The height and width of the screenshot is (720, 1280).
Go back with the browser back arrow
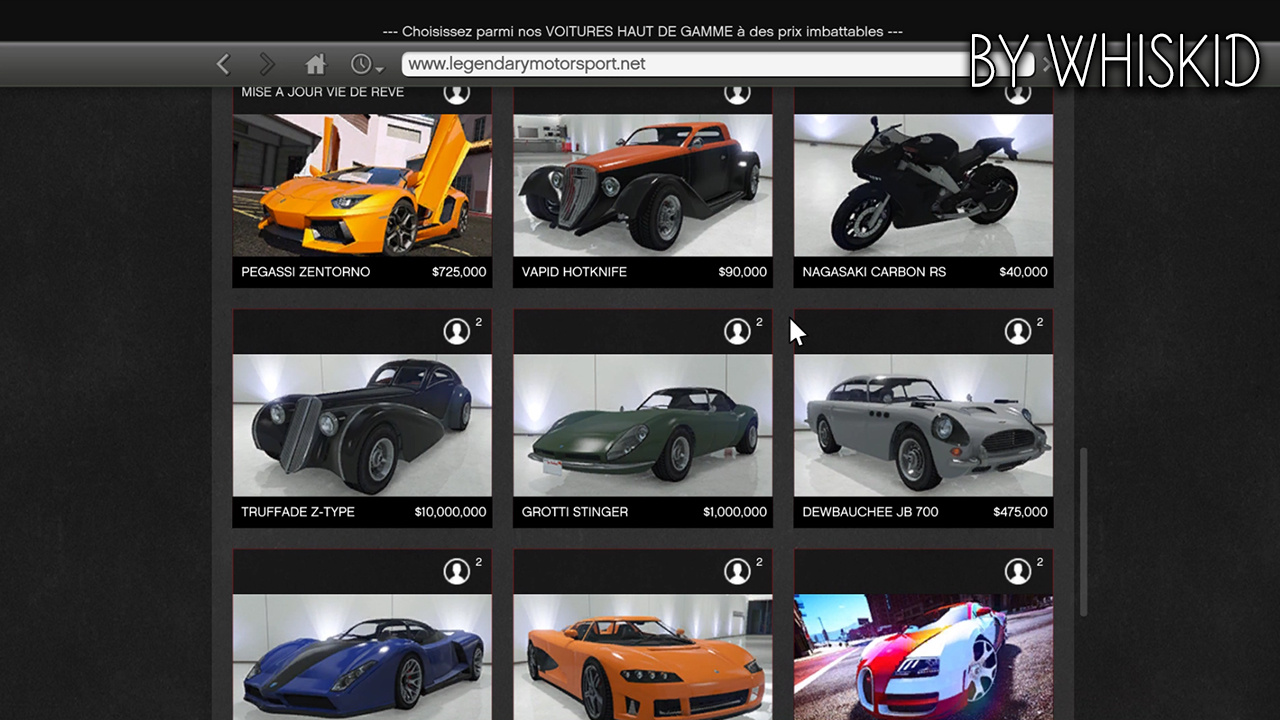pyautogui.click(x=223, y=64)
